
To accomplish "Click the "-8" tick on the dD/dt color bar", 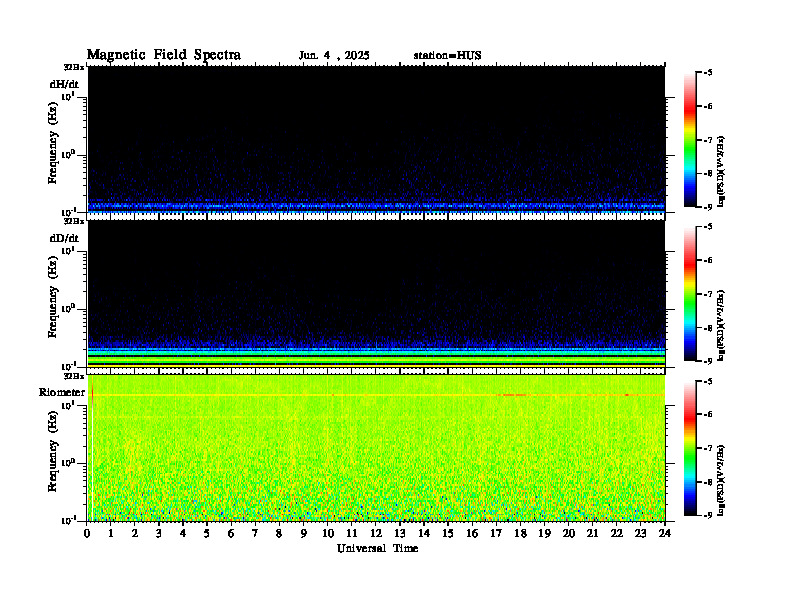I will tap(708, 328).
